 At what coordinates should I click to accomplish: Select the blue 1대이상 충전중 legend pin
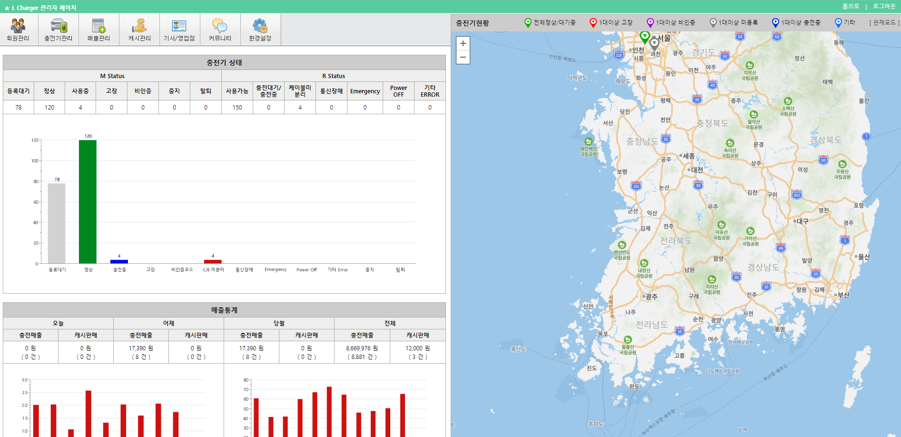[775, 22]
